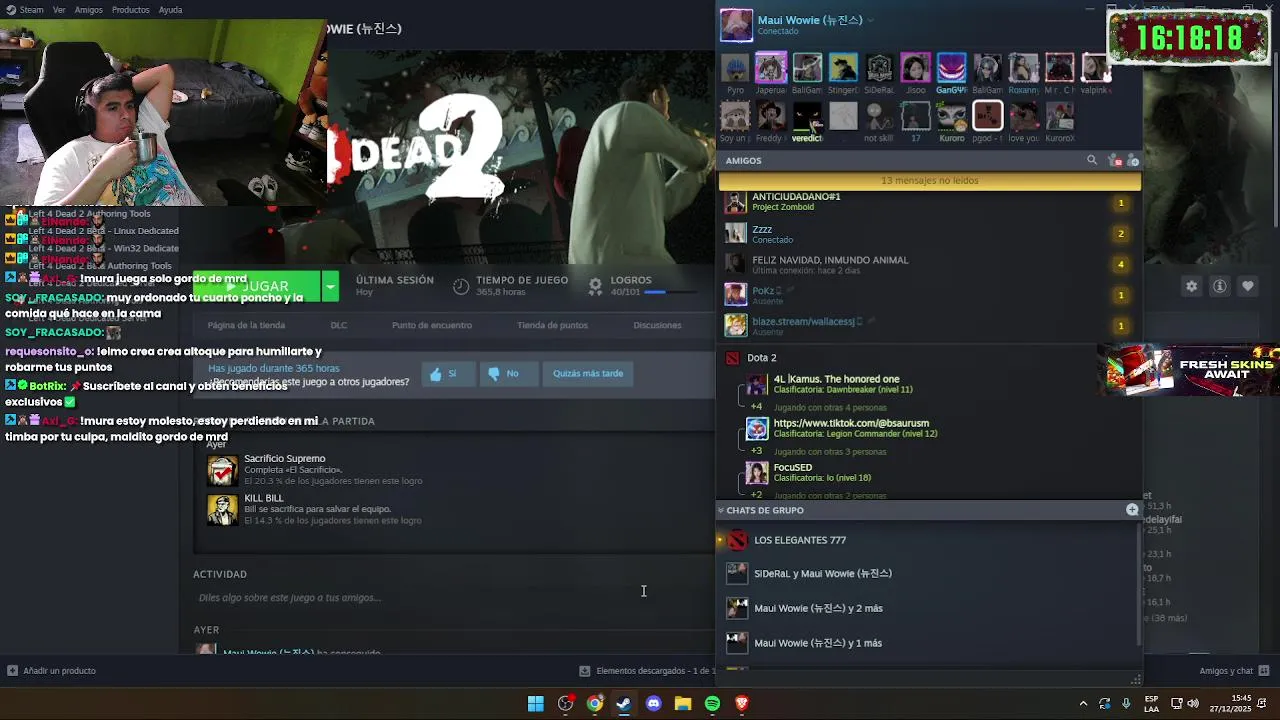Open the Productos menu
The height and width of the screenshot is (720, 1280).
131,10
